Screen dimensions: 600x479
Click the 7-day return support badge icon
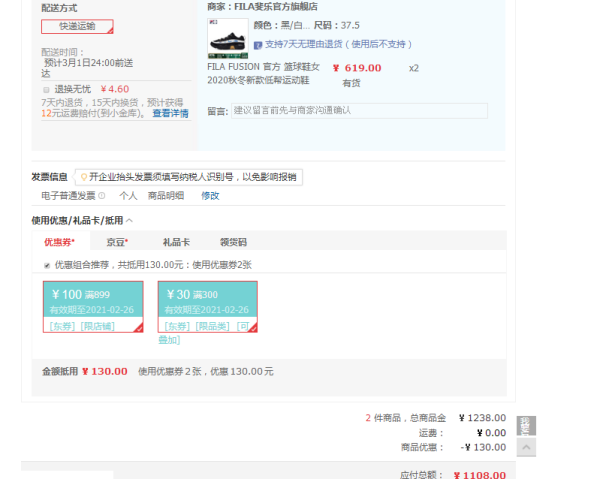click(x=258, y=45)
